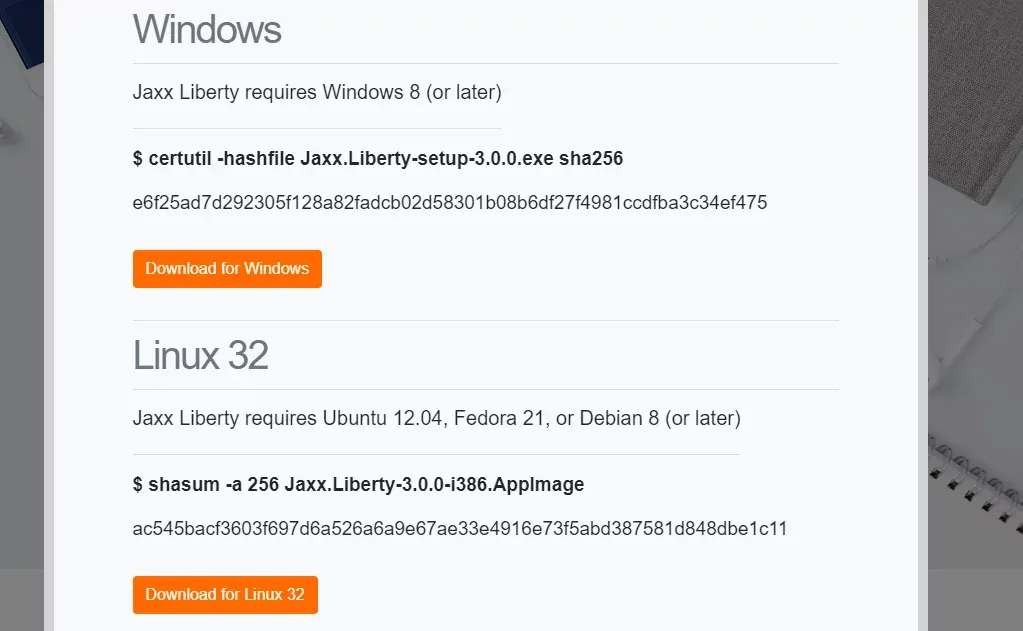Click the Fedora 21 requirement text
The height and width of the screenshot is (631, 1023).
(499, 418)
